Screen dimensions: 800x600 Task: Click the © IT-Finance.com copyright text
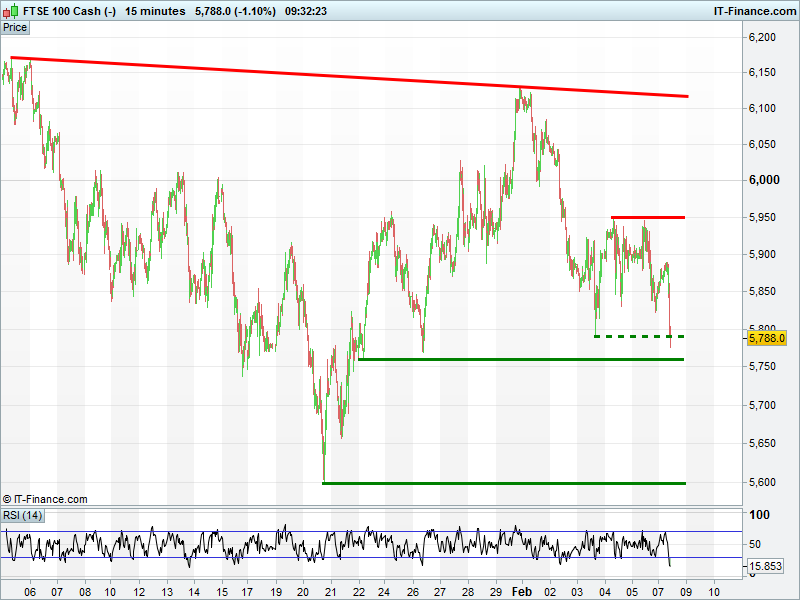(45, 499)
